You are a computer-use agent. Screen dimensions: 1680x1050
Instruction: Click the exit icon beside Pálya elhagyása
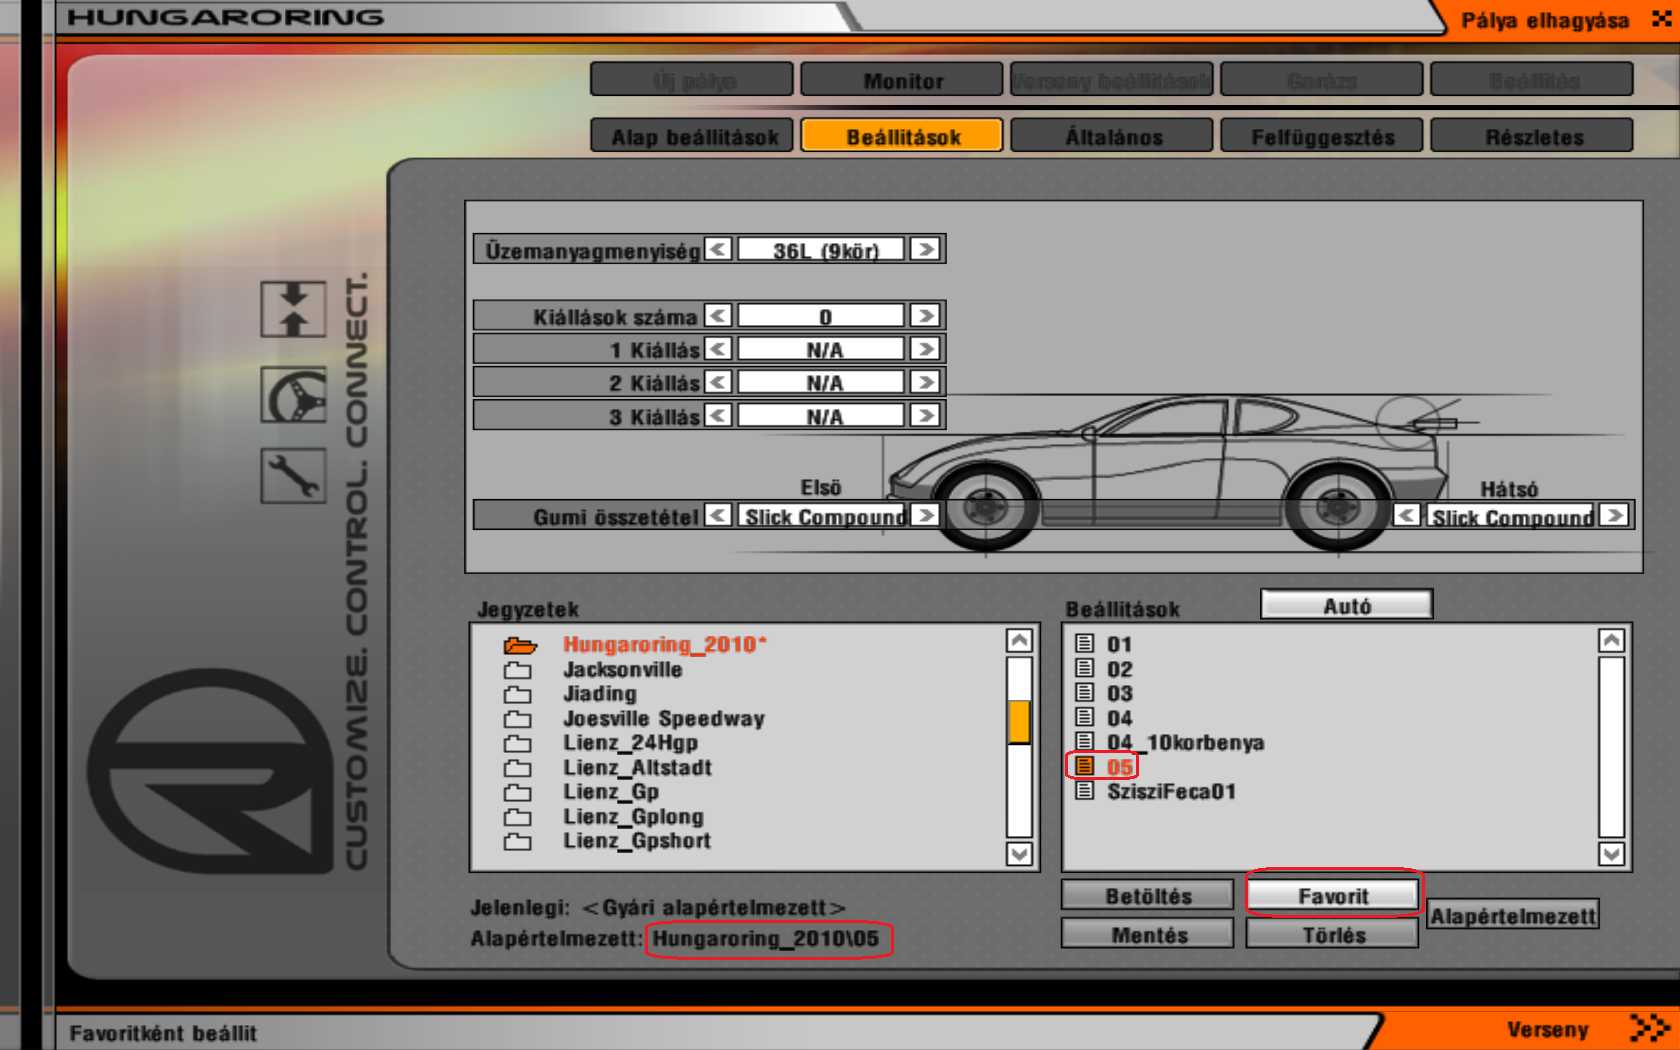(x=1661, y=19)
